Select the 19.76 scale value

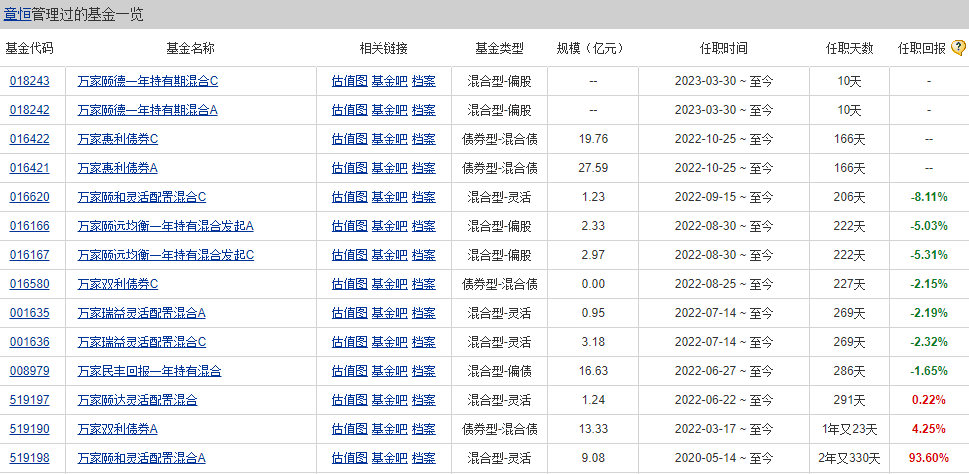[593, 139]
